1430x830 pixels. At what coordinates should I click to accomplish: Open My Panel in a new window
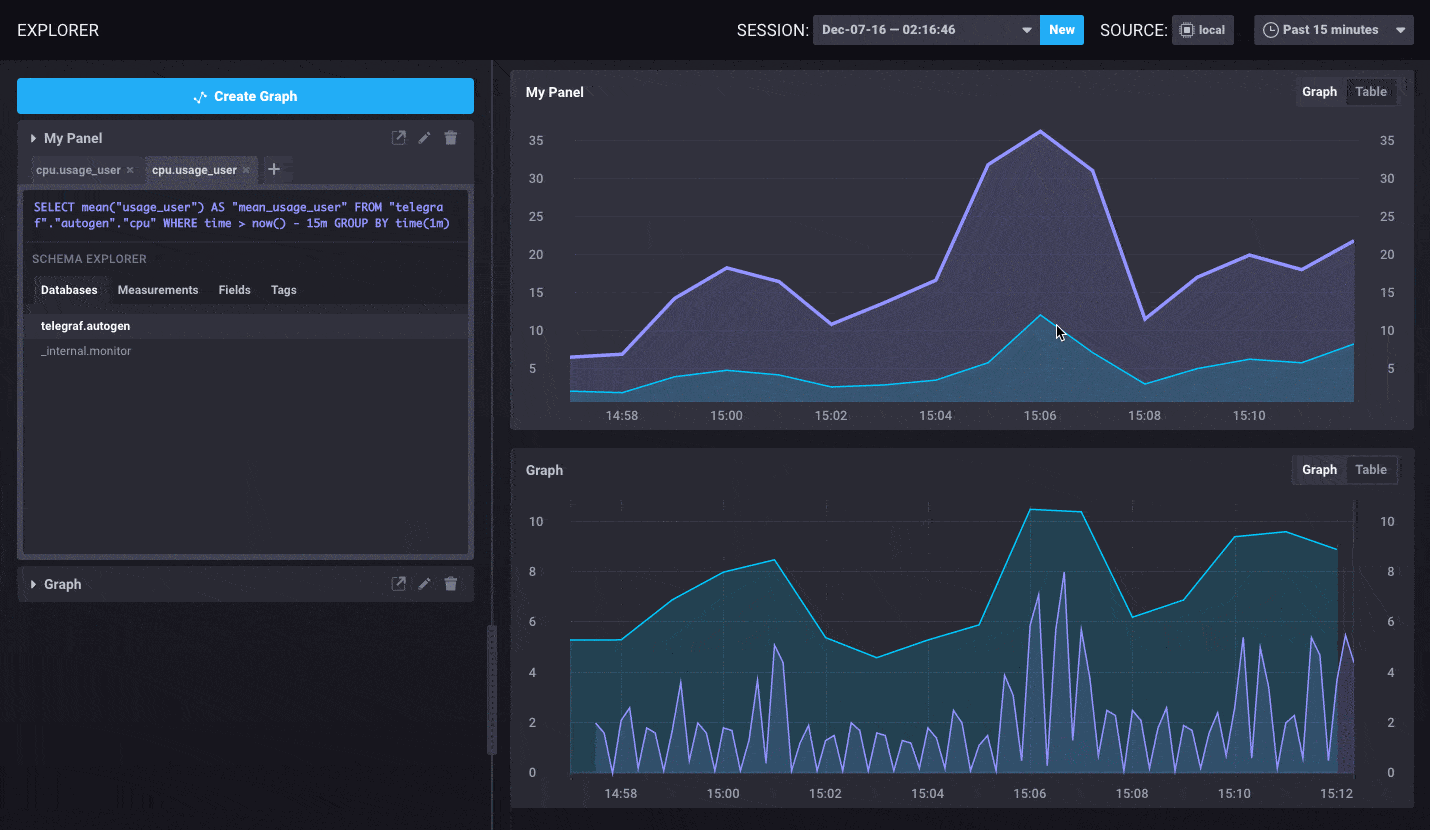(x=398, y=138)
